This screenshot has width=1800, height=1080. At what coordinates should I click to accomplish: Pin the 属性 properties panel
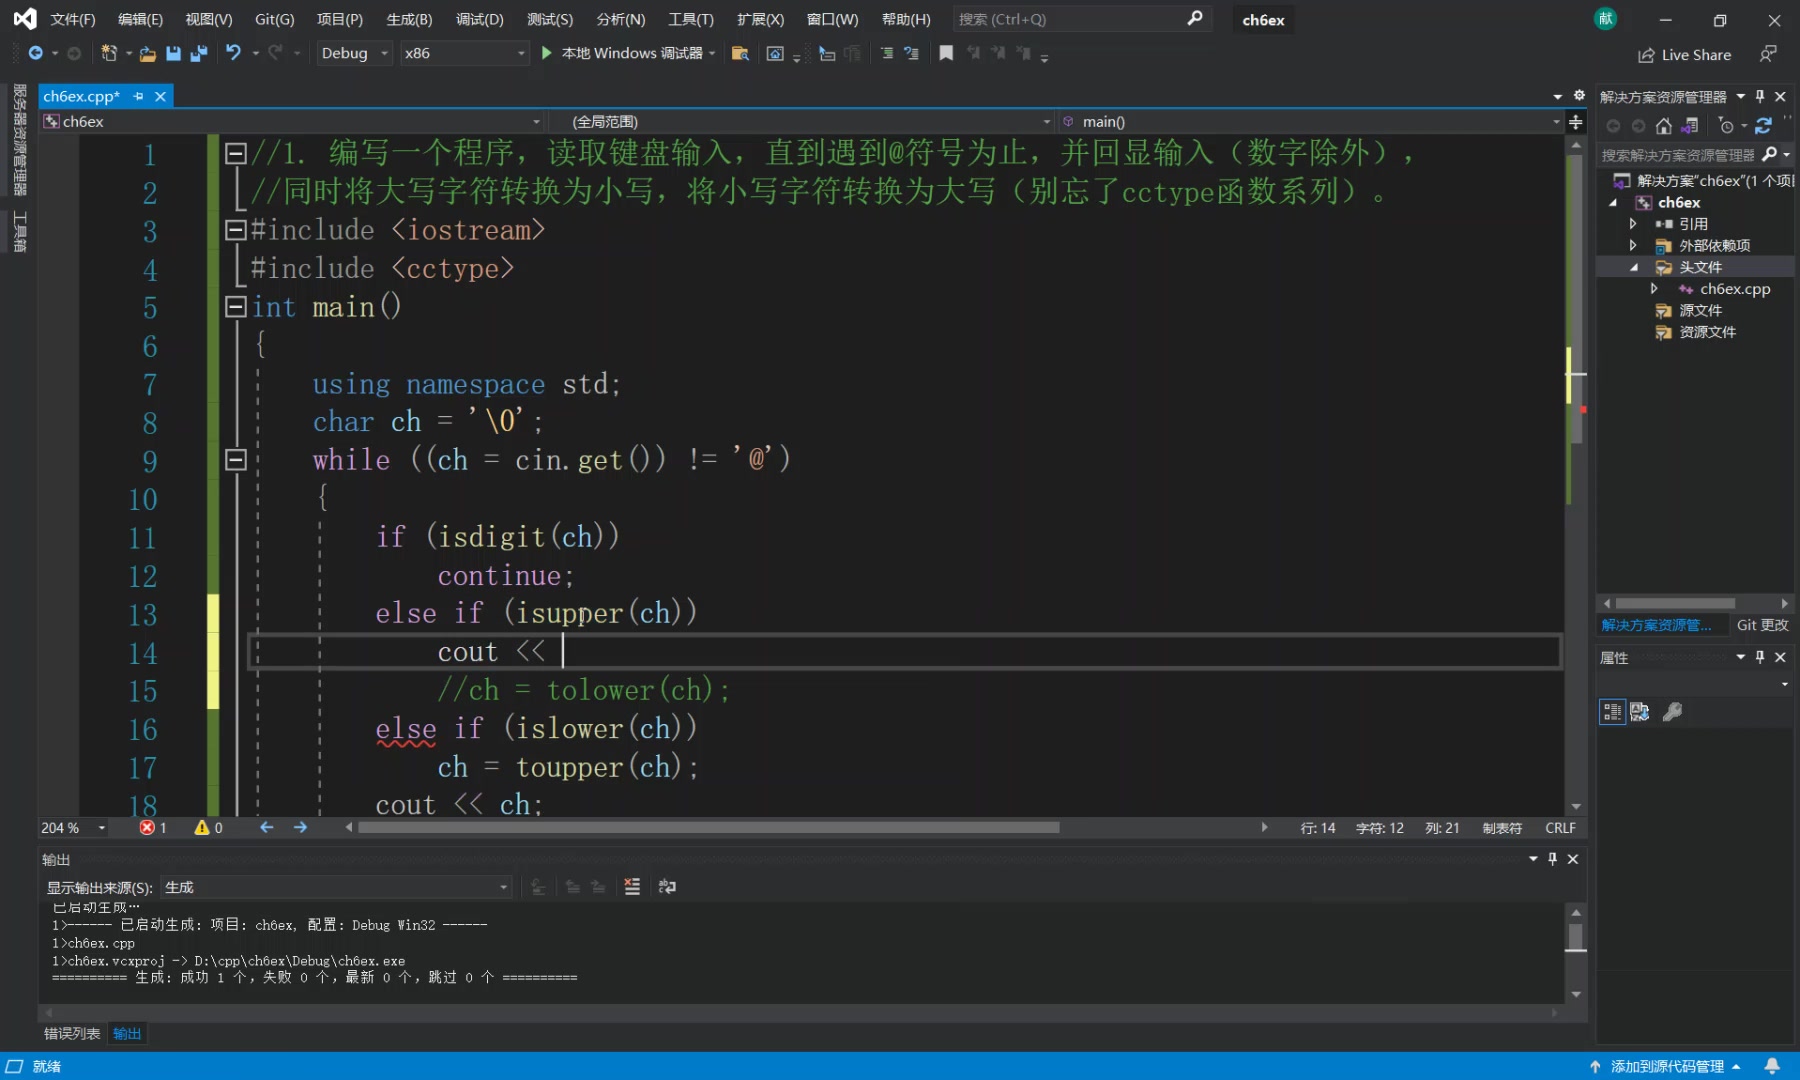point(1760,657)
